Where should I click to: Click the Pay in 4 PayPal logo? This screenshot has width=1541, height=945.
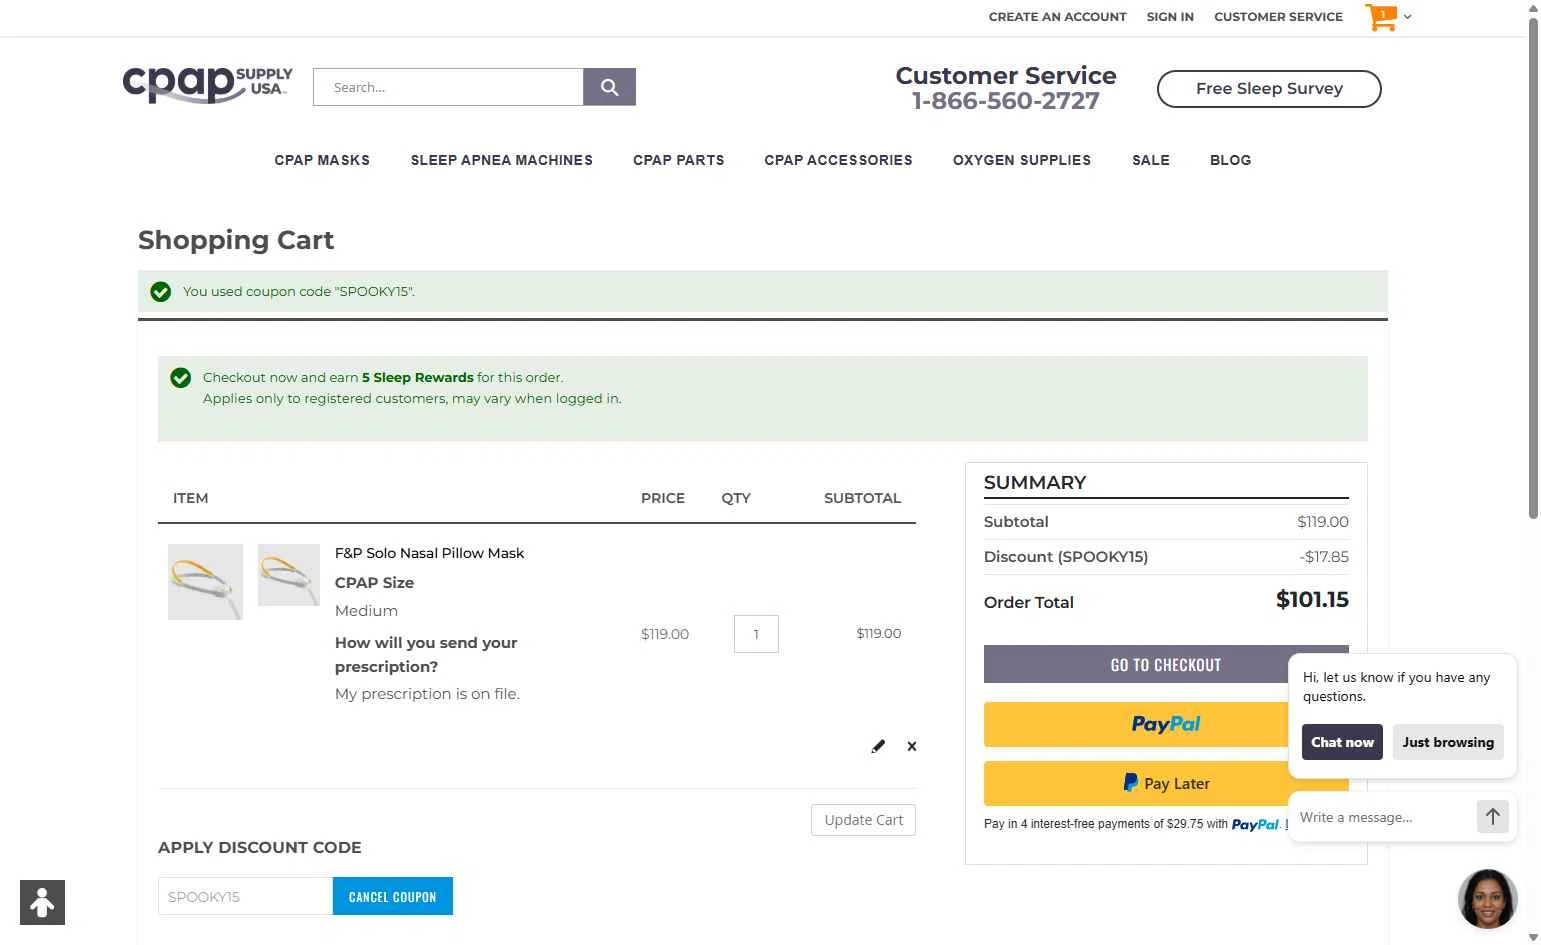tap(1255, 825)
